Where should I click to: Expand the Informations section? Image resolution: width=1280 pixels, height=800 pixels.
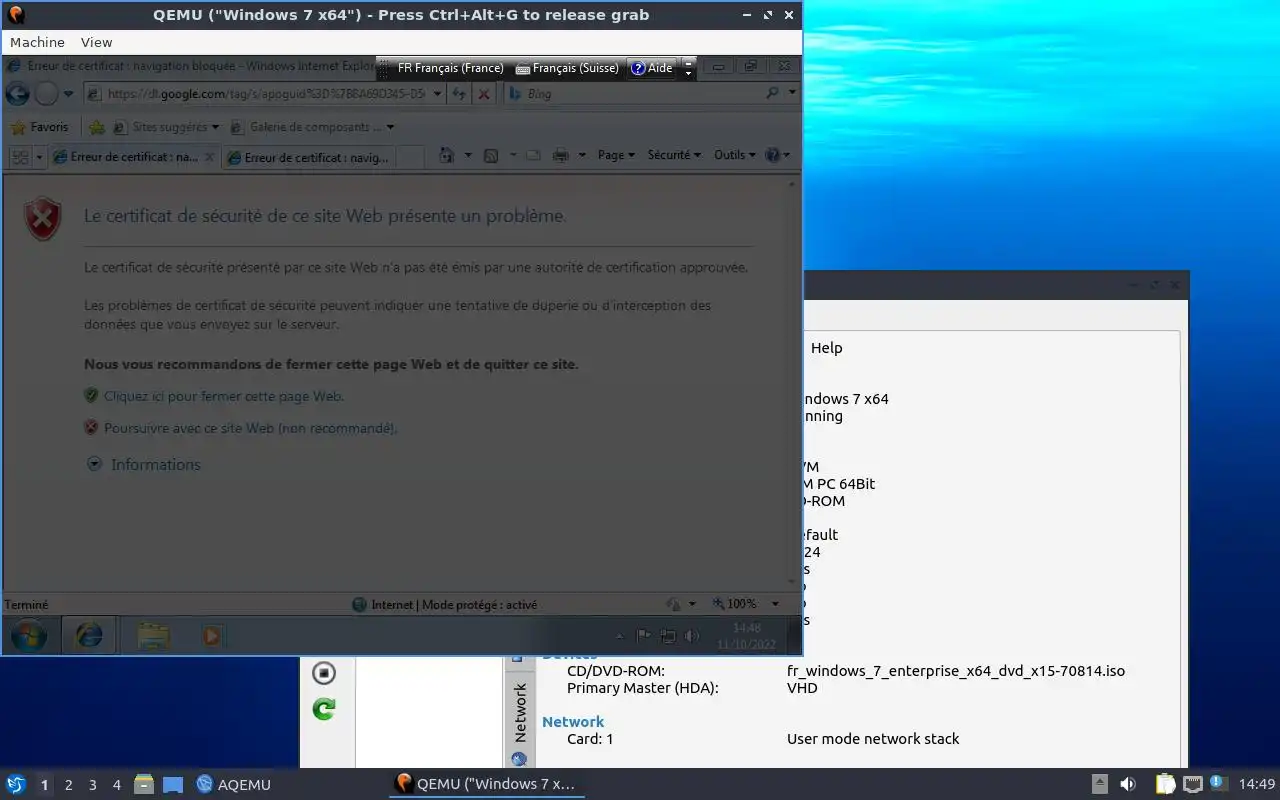(144, 464)
